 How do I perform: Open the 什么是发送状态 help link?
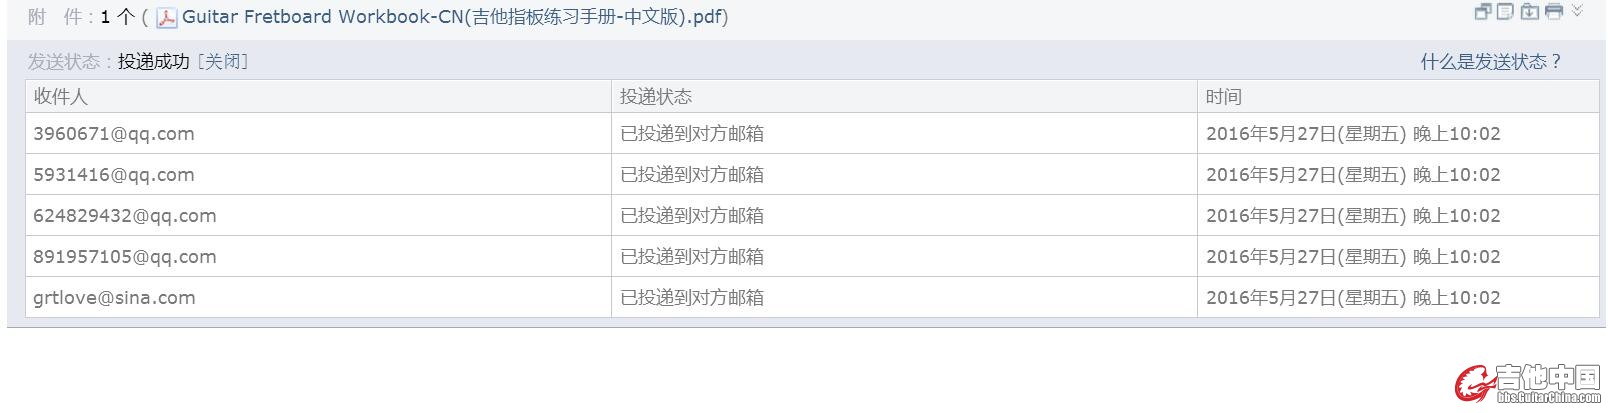(x=1490, y=62)
